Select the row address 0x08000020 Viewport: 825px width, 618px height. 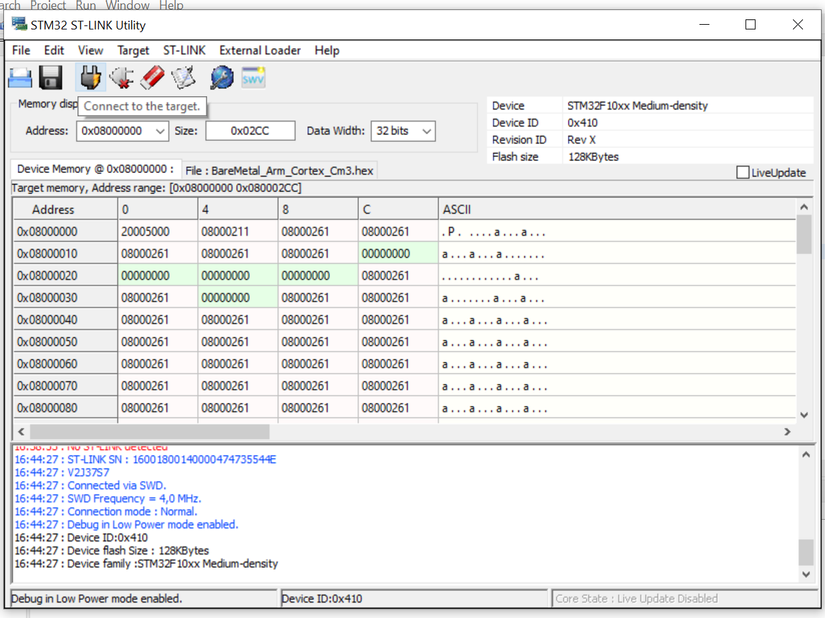coord(65,276)
